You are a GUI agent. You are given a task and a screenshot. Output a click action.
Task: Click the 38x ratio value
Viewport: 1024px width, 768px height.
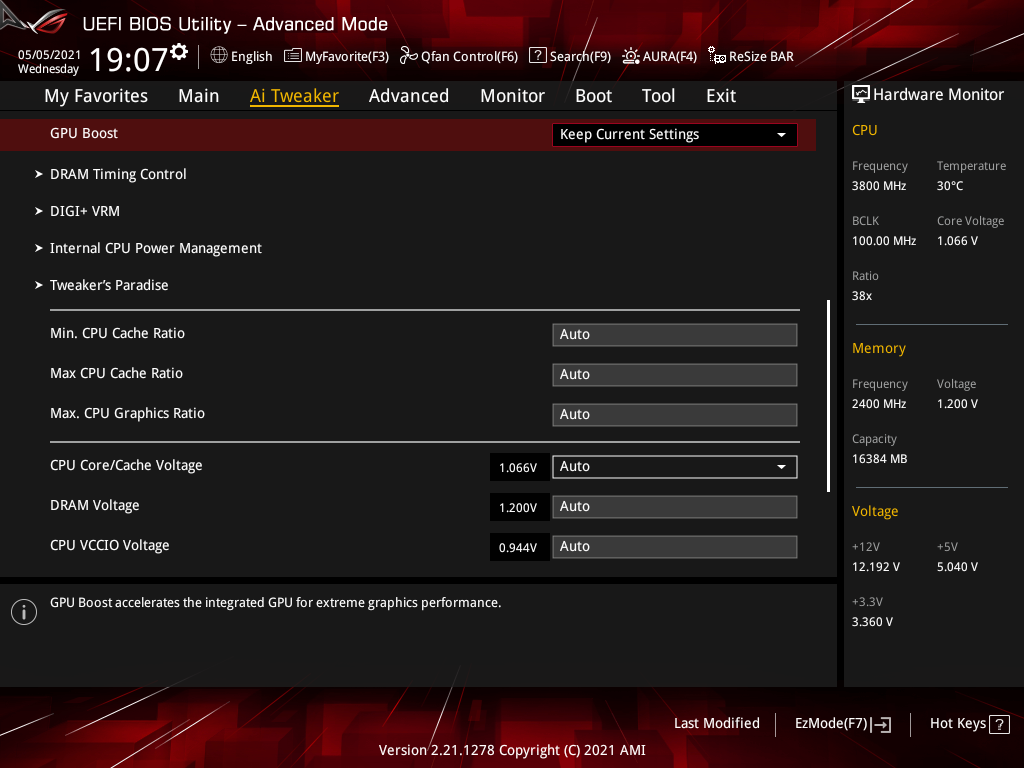(x=861, y=296)
